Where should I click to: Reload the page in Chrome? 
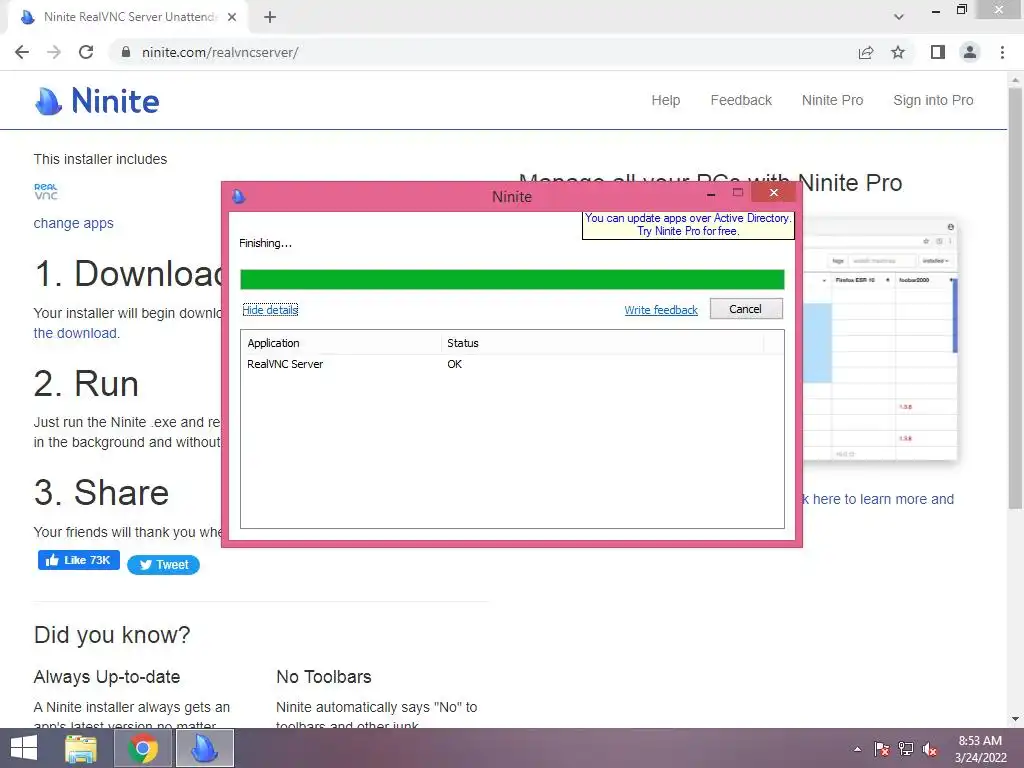[x=86, y=52]
